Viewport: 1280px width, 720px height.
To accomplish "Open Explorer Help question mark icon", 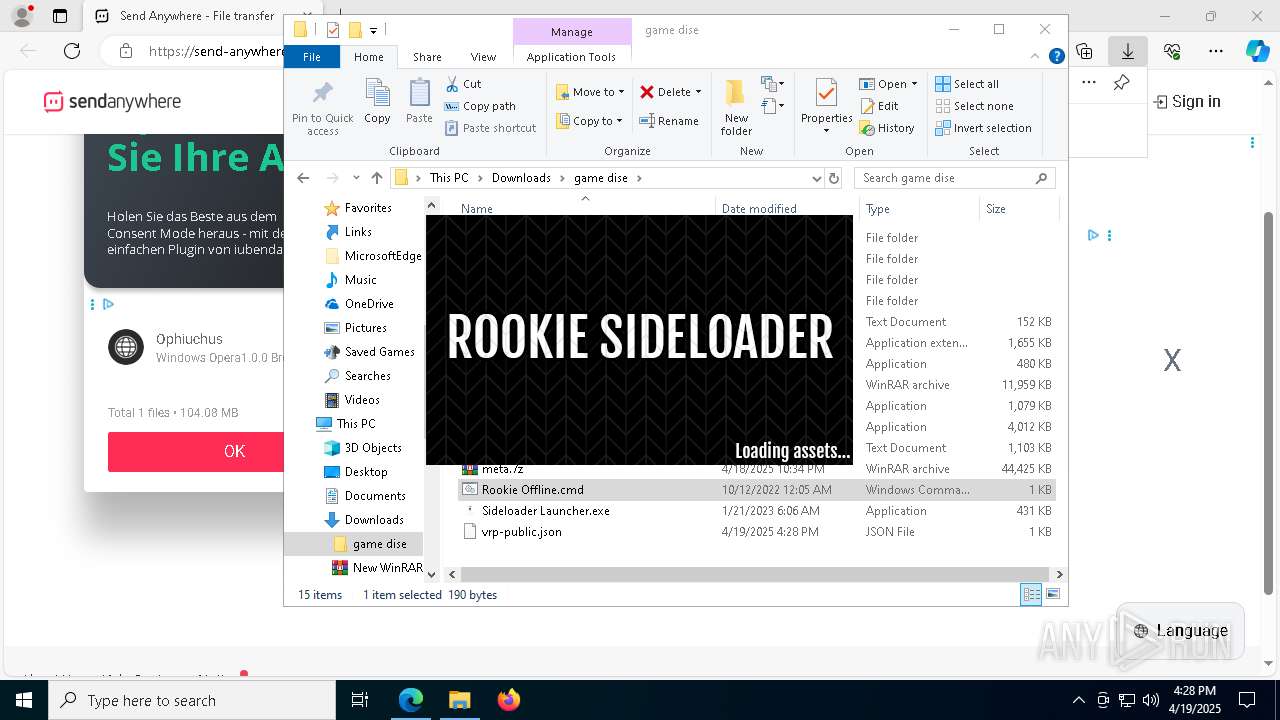I will click(x=1056, y=57).
